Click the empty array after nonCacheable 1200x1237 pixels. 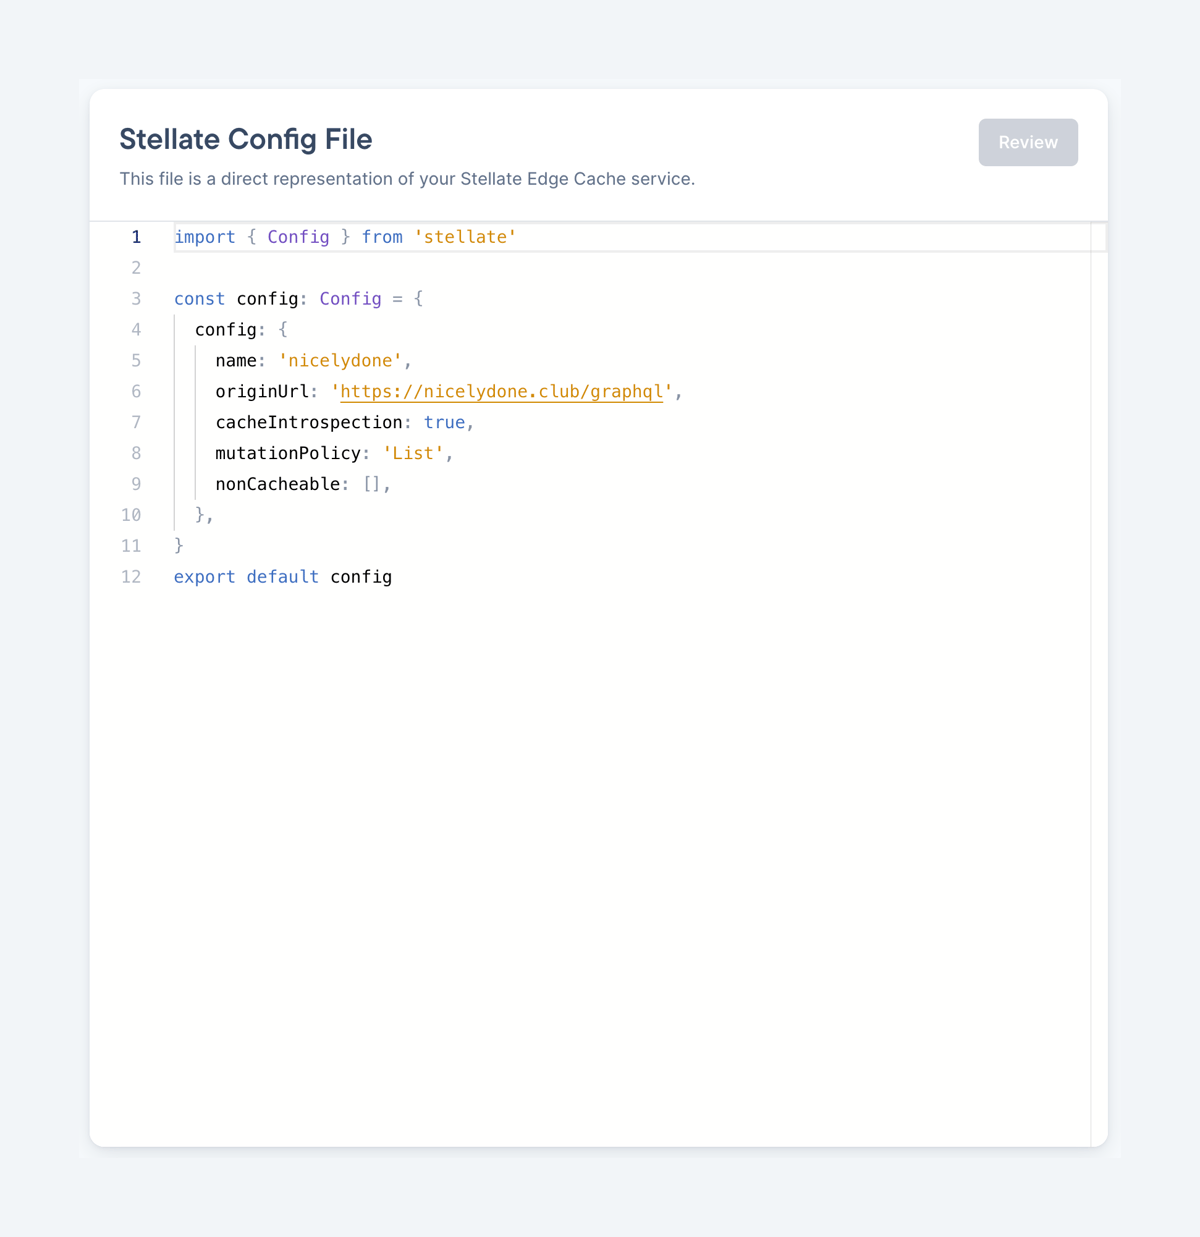click(x=373, y=484)
